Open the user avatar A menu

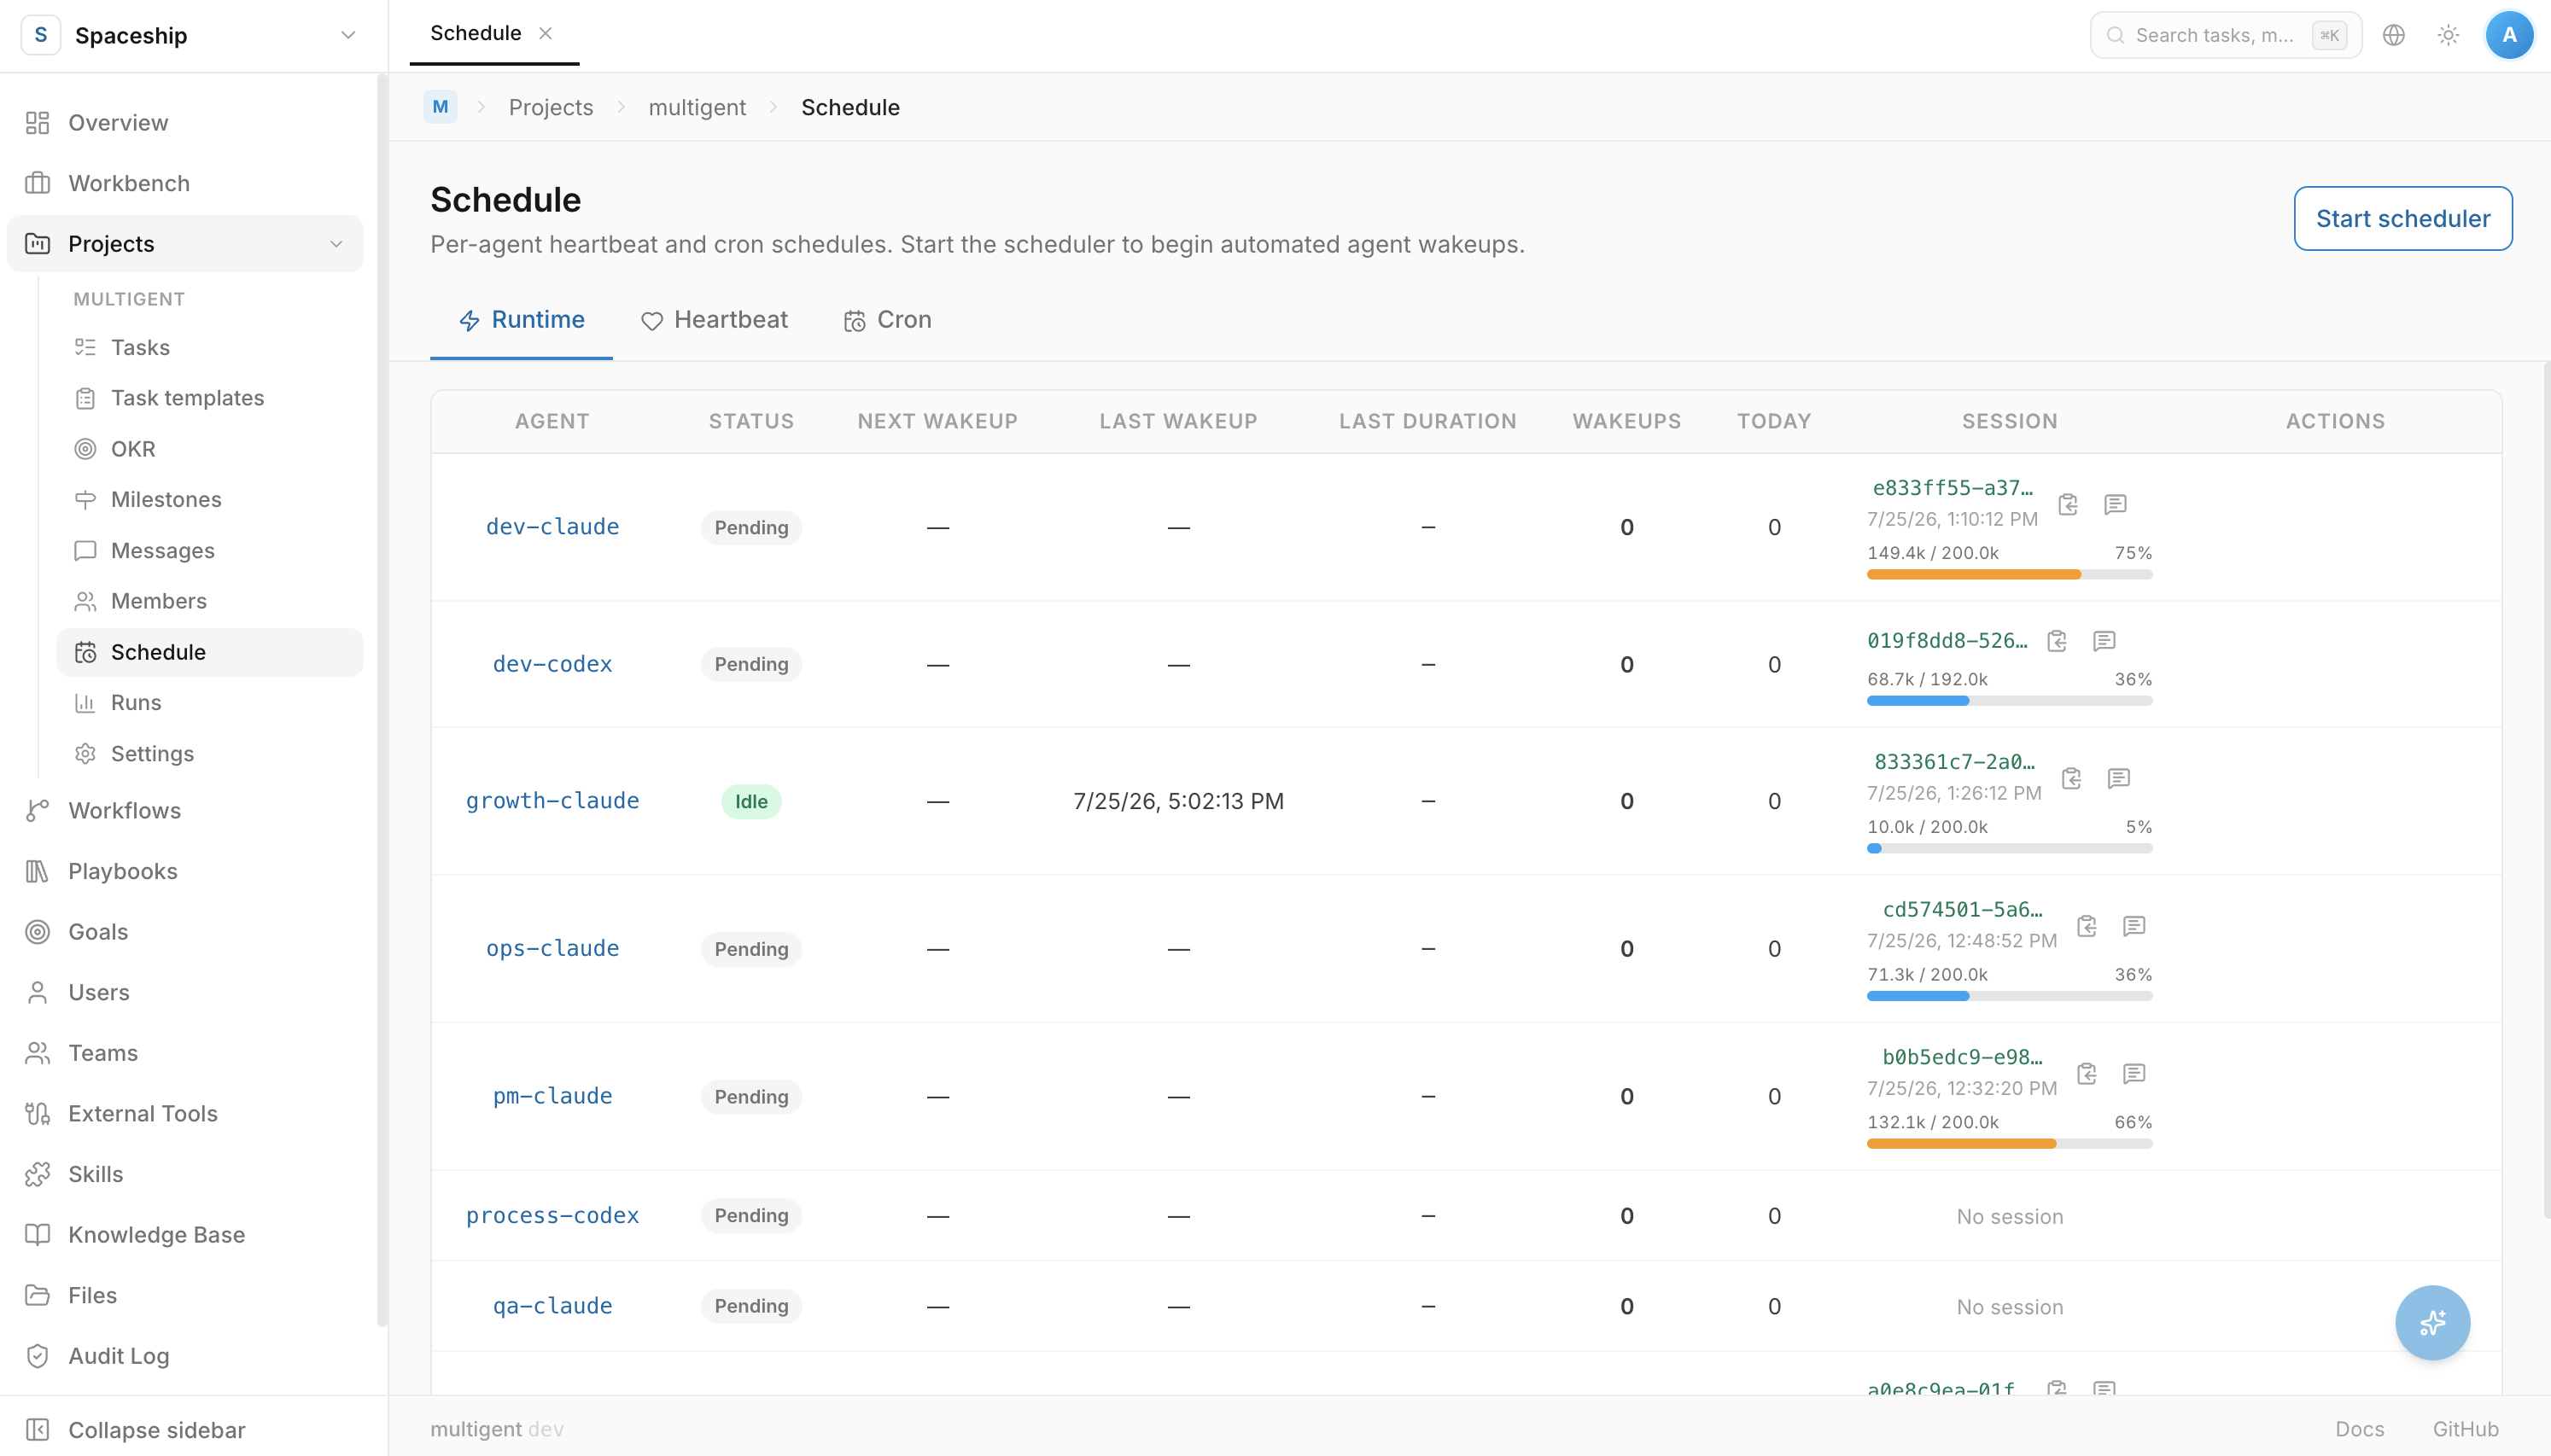coord(2509,35)
